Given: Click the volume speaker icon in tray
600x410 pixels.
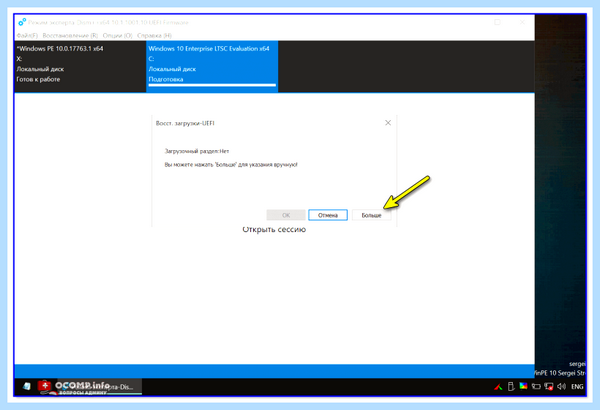Looking at the screenshot, I should pyautogui.click(x=561, y=386).
